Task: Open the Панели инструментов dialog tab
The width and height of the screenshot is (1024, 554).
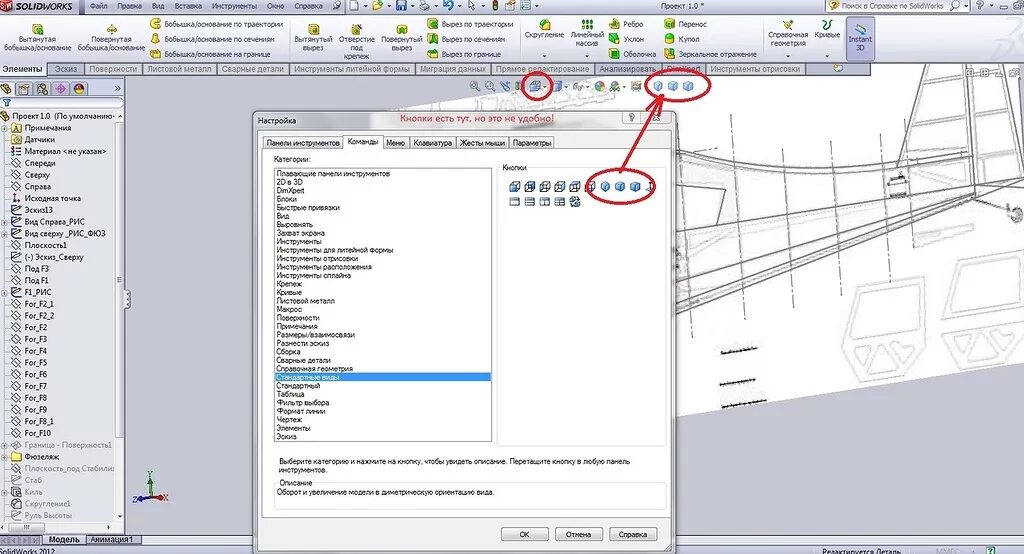Action: 303,142
